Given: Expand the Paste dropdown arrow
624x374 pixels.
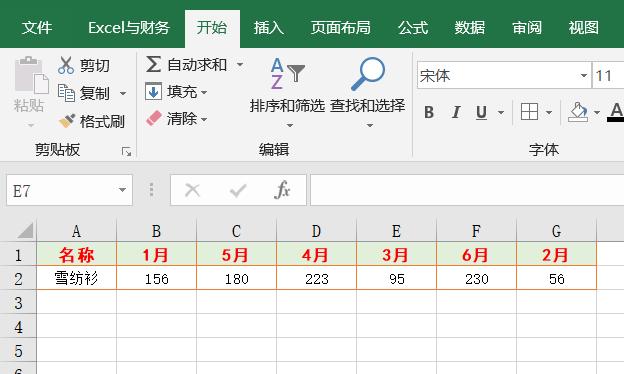Looking at the screenshot, I should [31, 125].
